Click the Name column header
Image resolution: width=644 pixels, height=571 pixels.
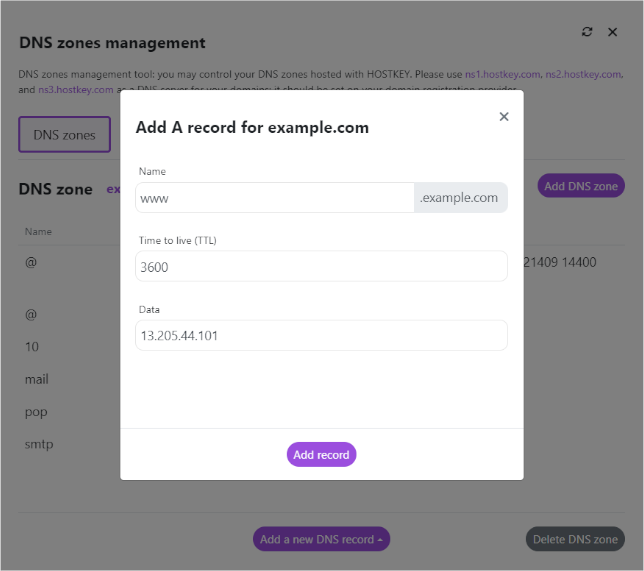pos(38,231)
